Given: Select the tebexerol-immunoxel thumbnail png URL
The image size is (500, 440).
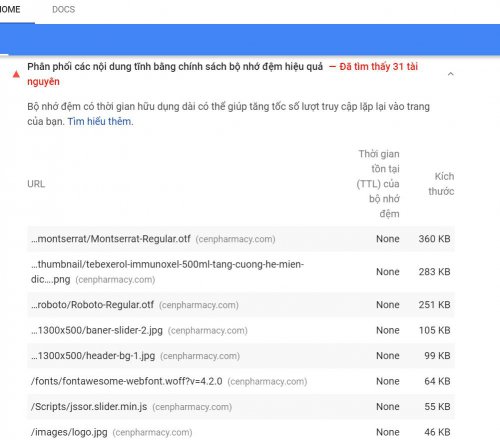Looking at the screenshot, I should [167, 272].
